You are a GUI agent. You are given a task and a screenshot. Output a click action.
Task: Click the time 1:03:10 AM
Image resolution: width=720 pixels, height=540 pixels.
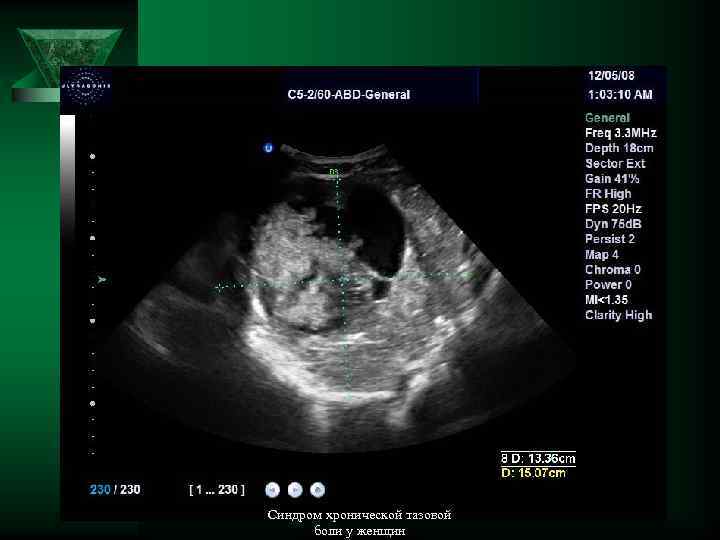pos(620,95)
